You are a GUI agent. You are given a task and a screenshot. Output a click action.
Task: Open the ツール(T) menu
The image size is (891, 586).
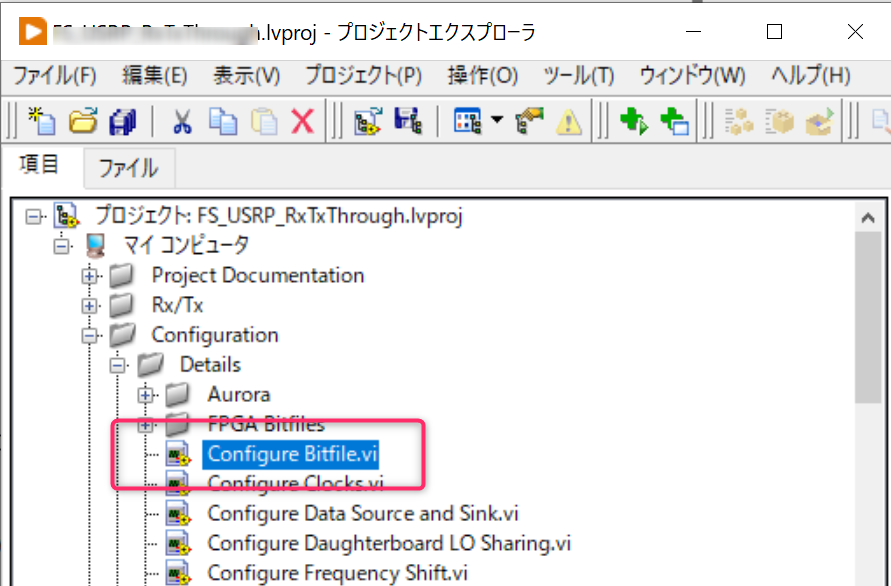(x=578, y=76)
